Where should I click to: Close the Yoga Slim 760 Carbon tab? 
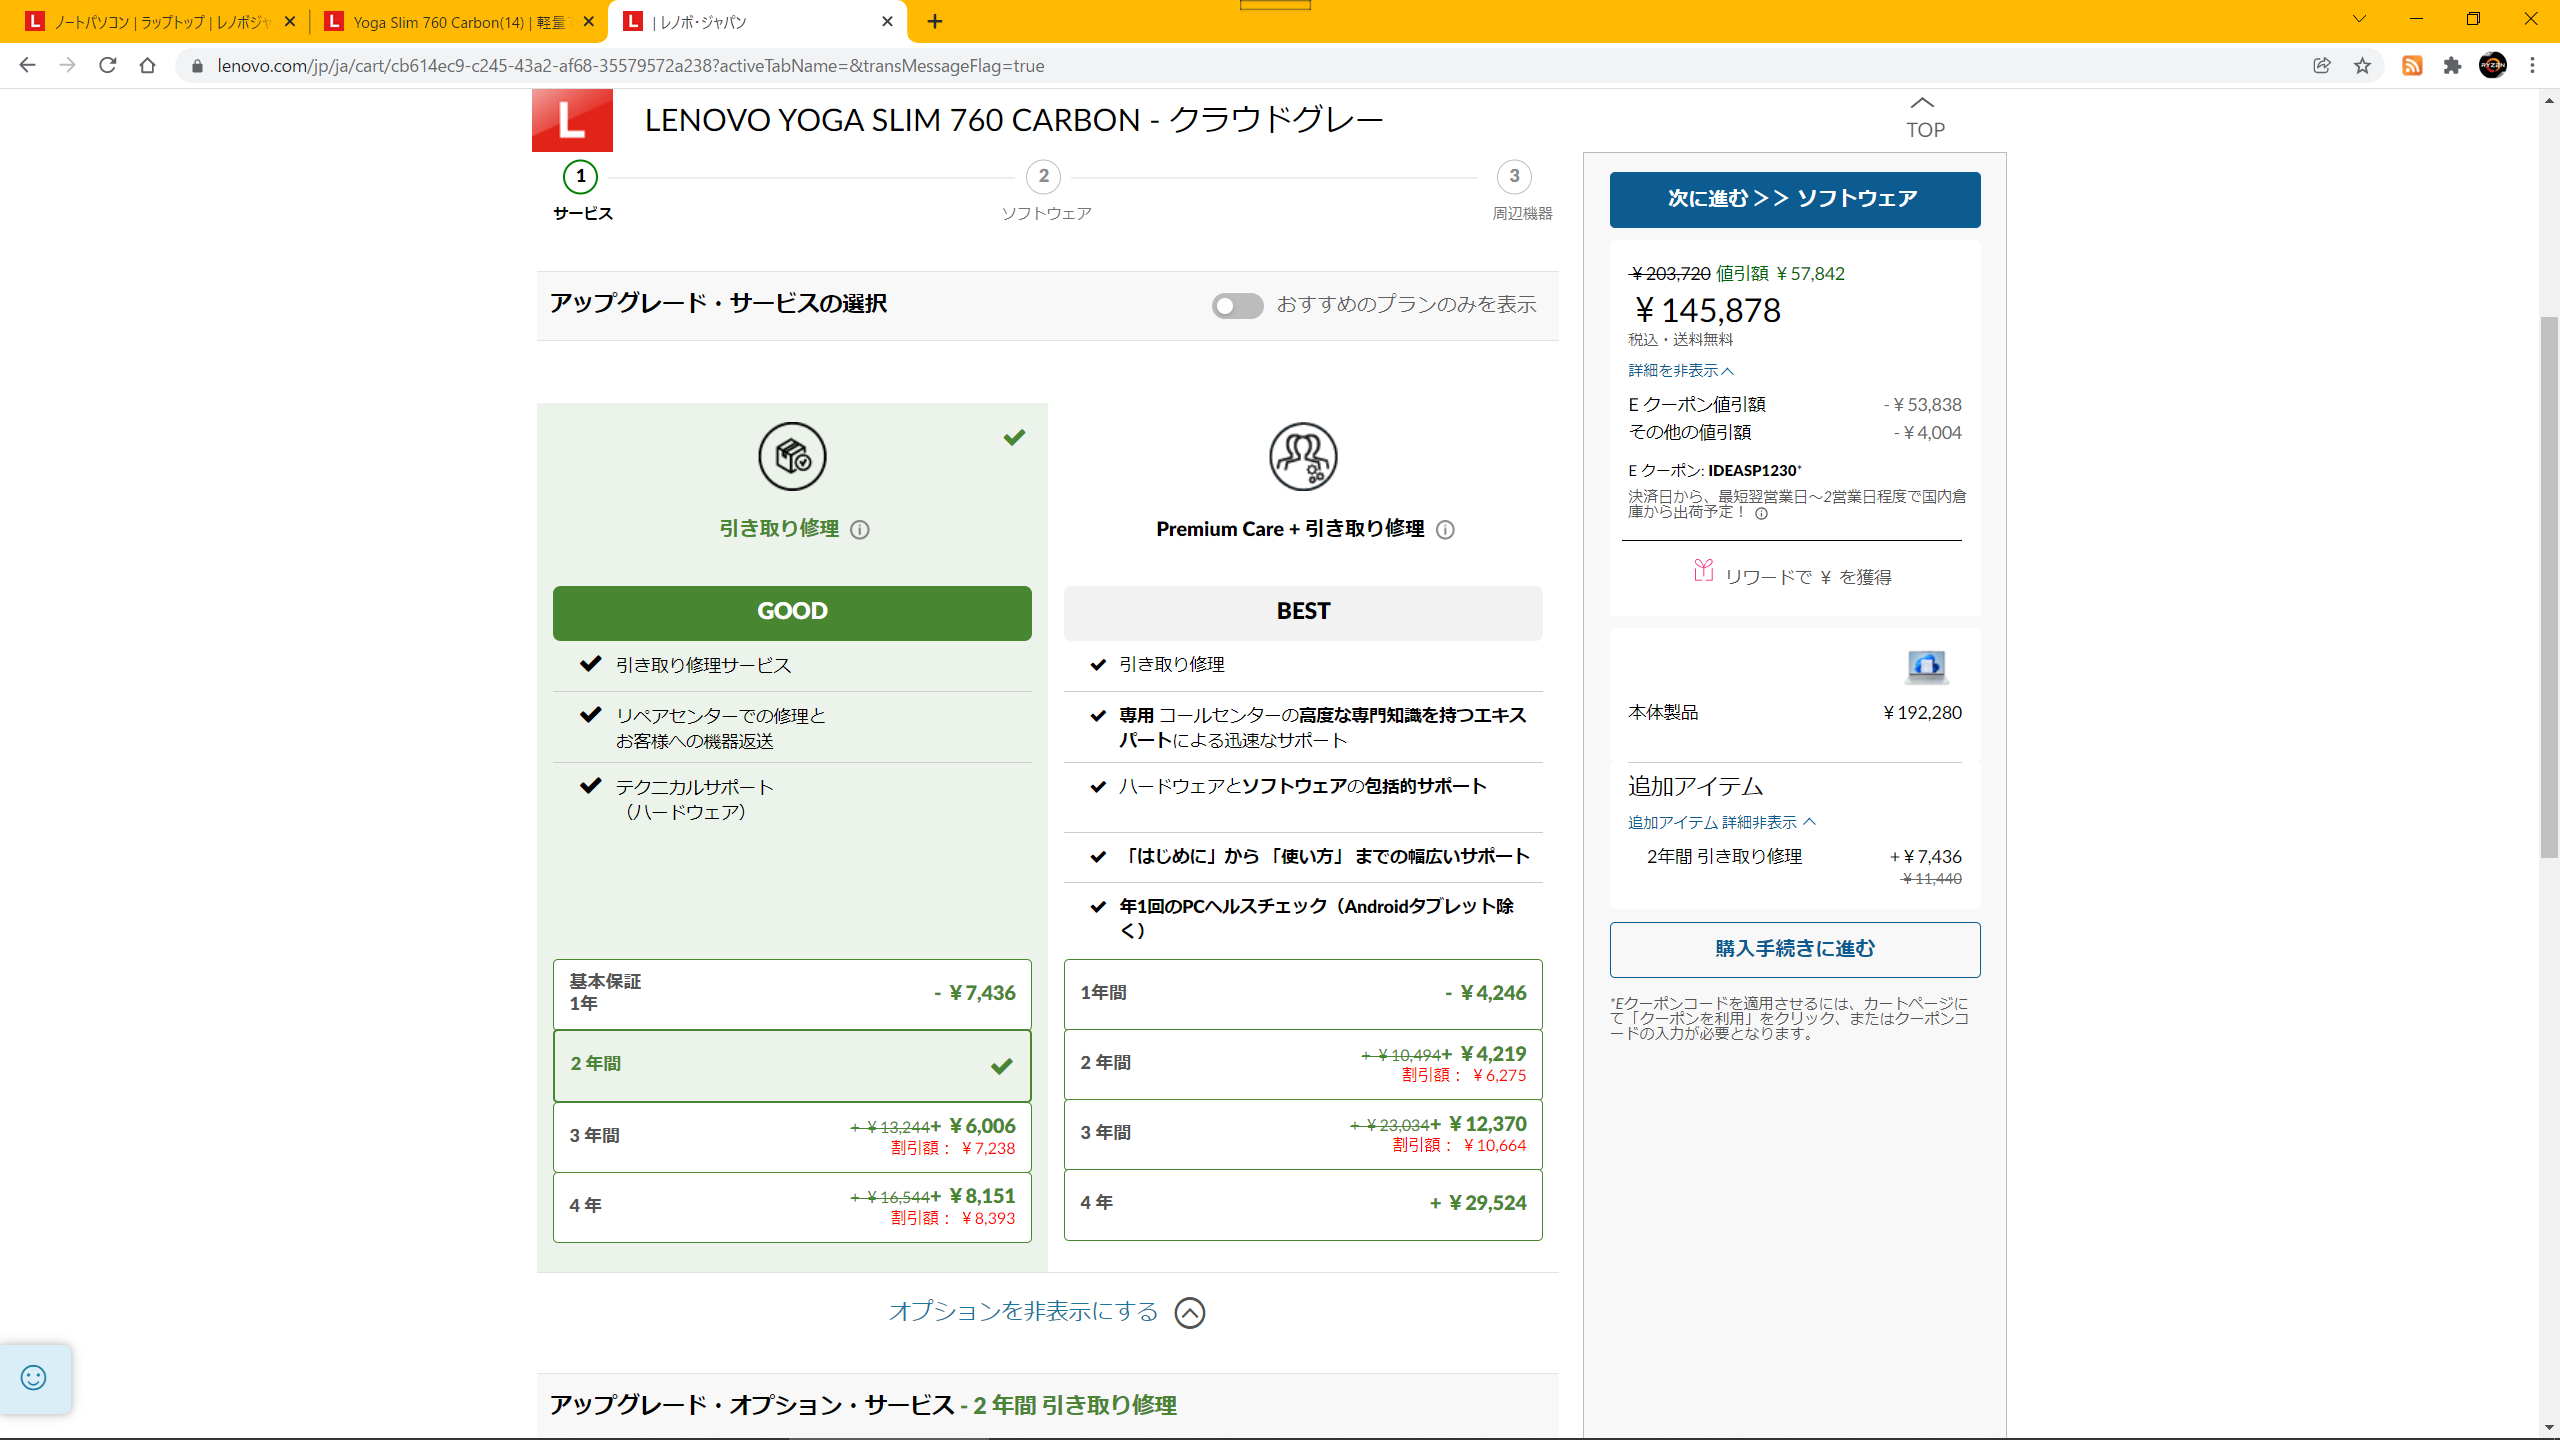[x=588, y=21]
